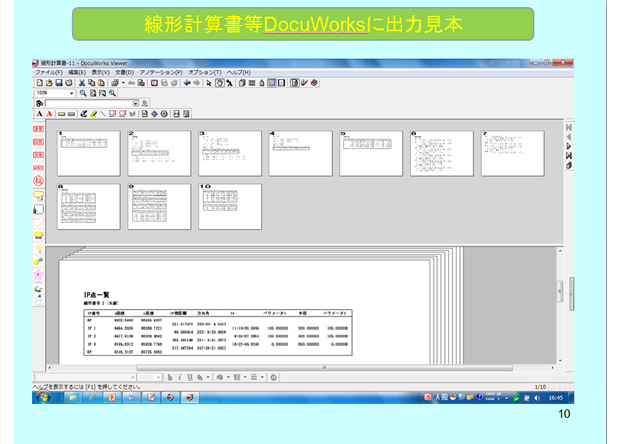Click the binoculars search icon
The height and width of the screenshot is (444, 620).
pos(40,104)
